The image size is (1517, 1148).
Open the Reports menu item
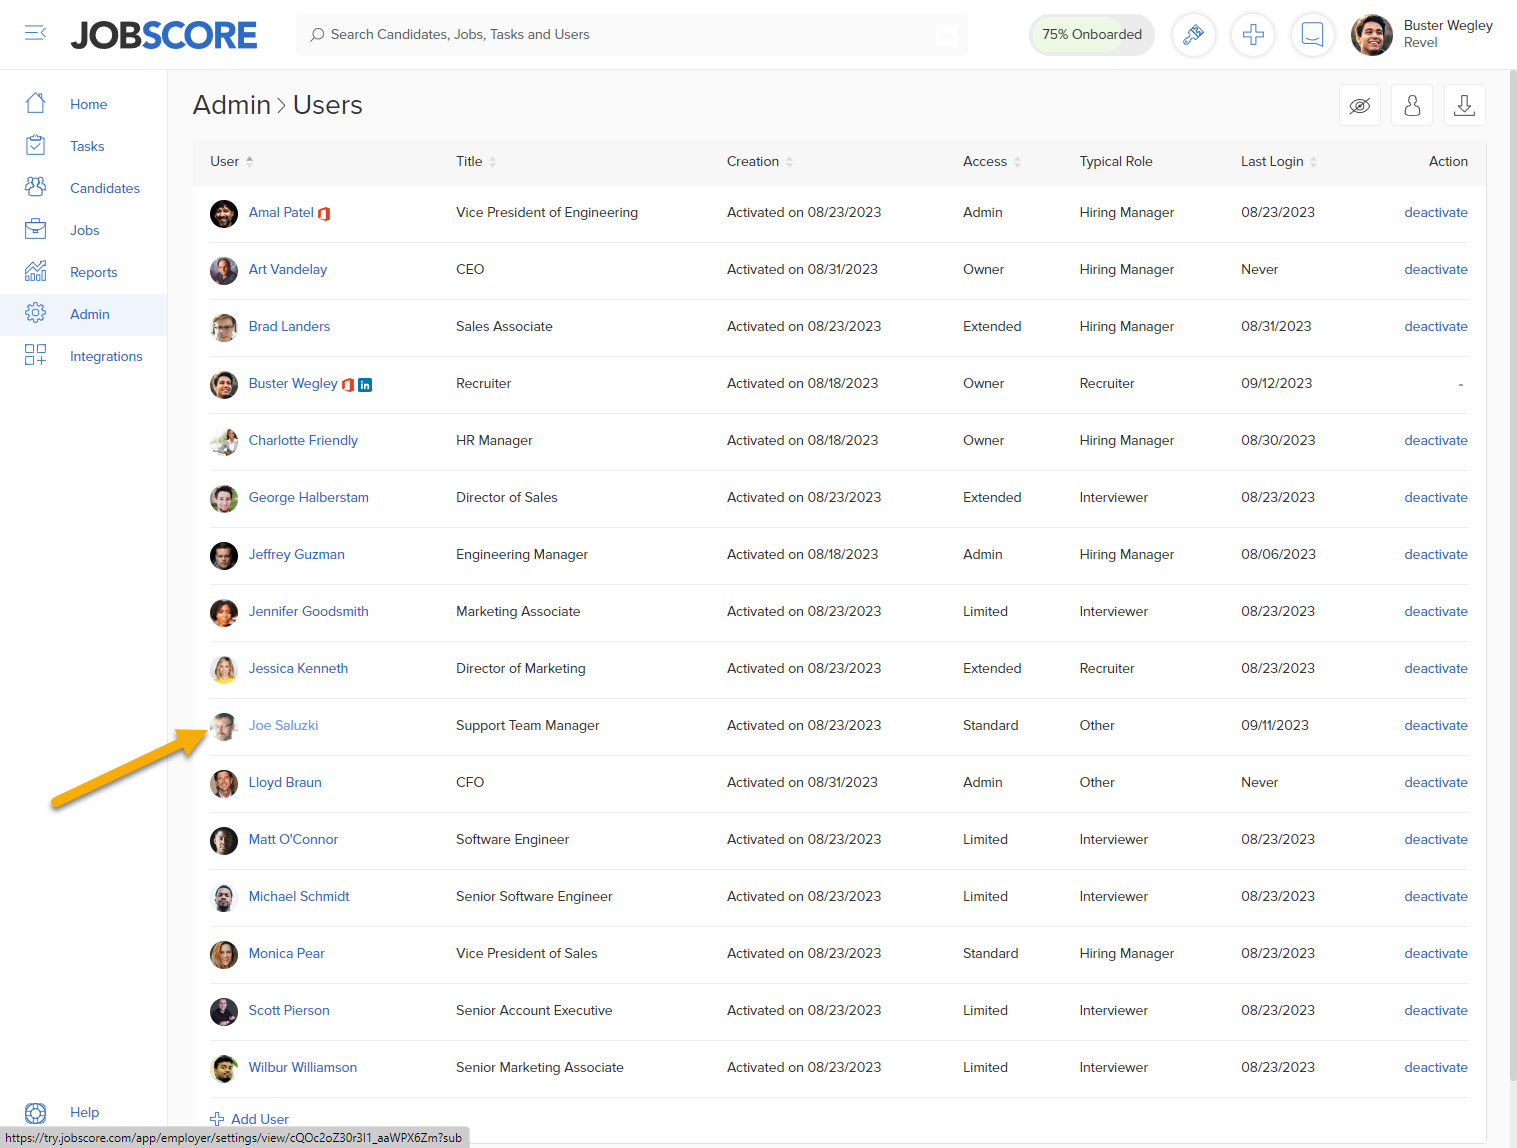coord(94,272)
